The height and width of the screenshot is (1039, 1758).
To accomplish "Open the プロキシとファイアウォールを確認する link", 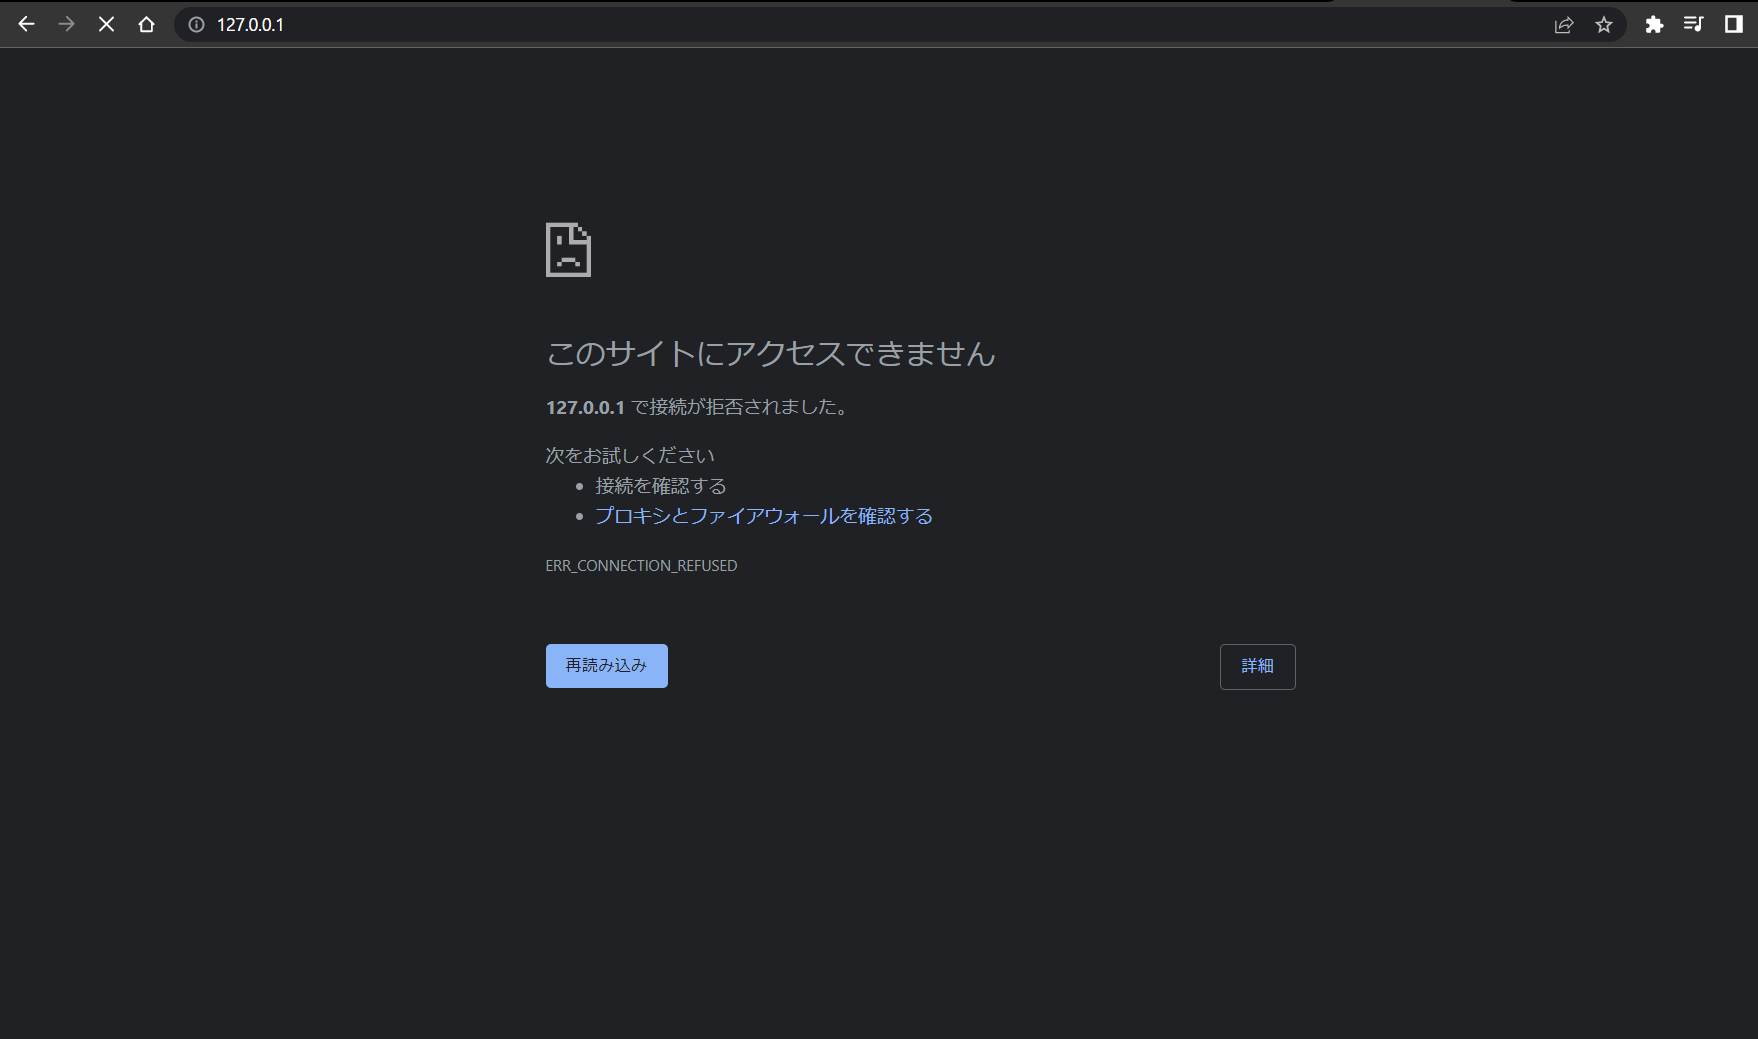I will click(x=763, y=516).
